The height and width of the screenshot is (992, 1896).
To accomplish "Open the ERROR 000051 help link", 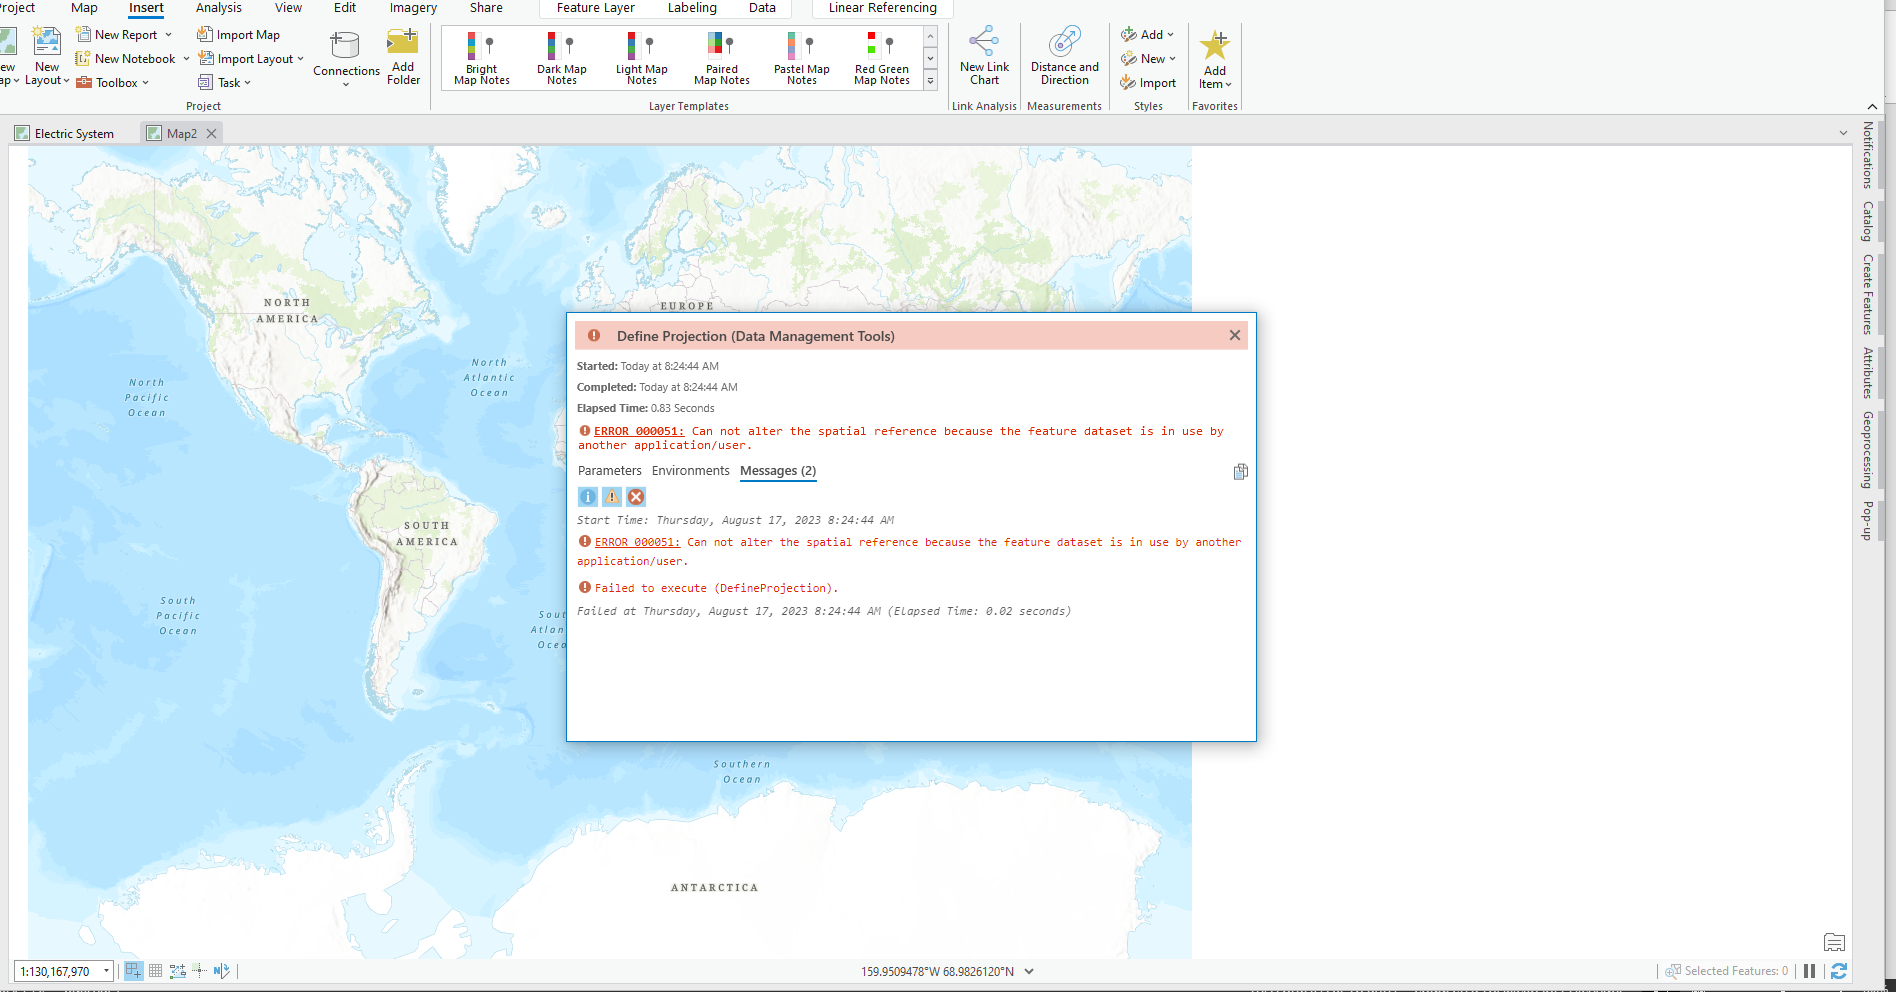I will pos(637,431).
